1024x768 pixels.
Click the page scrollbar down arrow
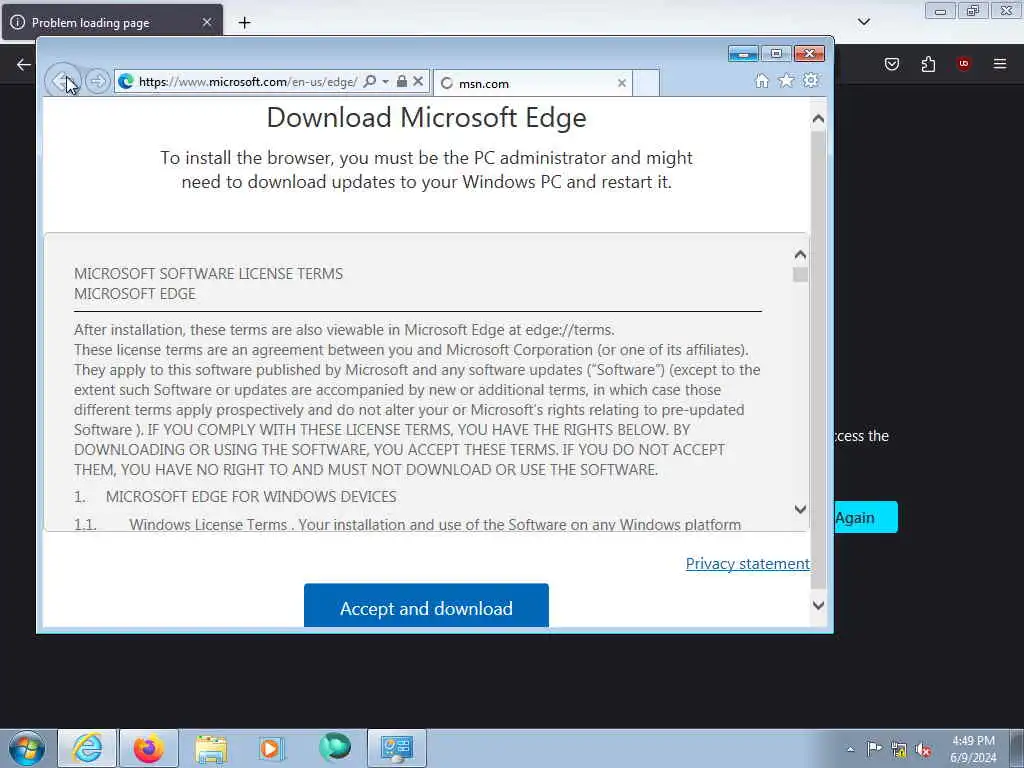818,605
